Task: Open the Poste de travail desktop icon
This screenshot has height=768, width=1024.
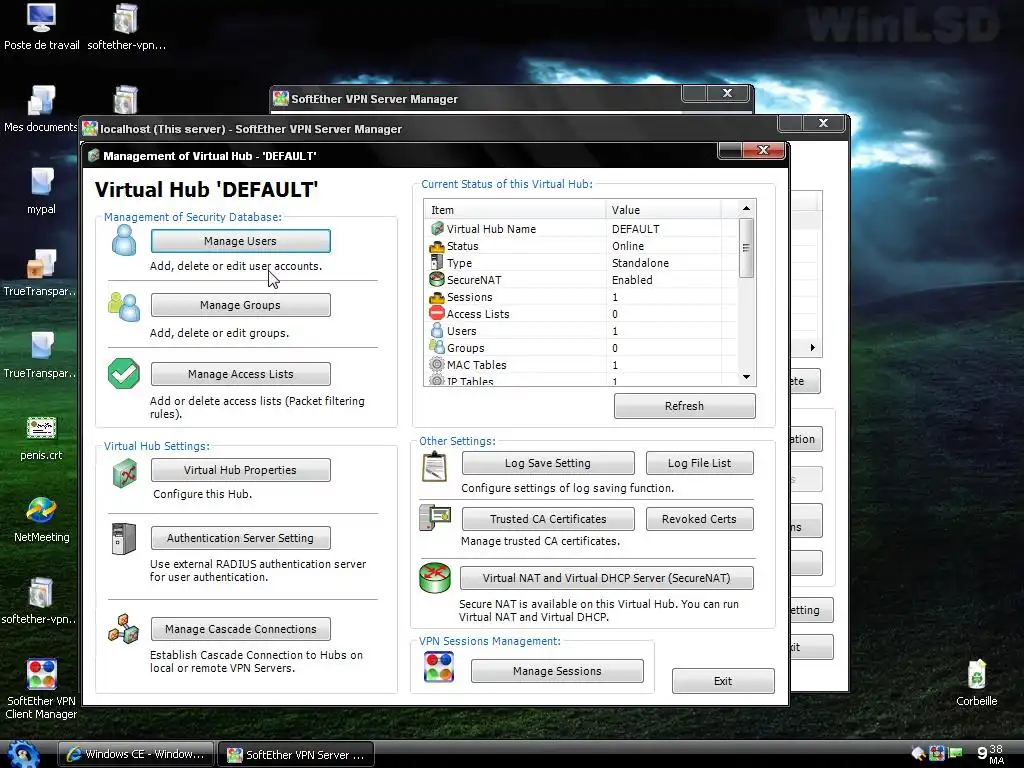Action: 41,27
